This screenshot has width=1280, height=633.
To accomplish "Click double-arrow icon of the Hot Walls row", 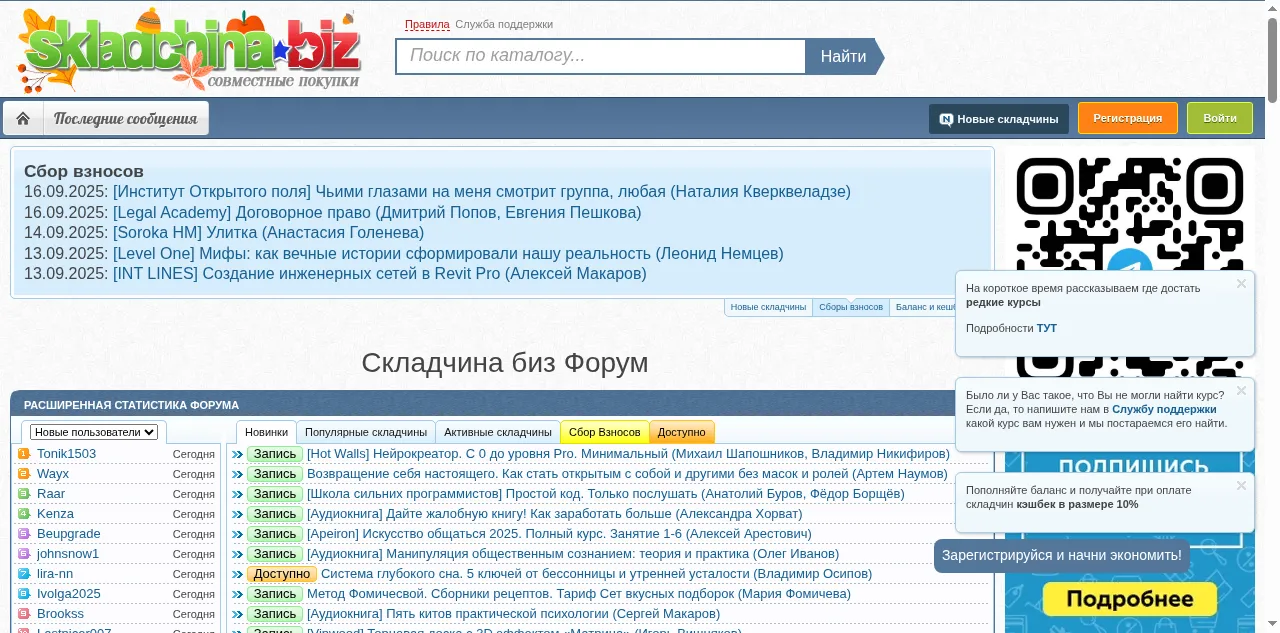I will (x=238, y=454).
